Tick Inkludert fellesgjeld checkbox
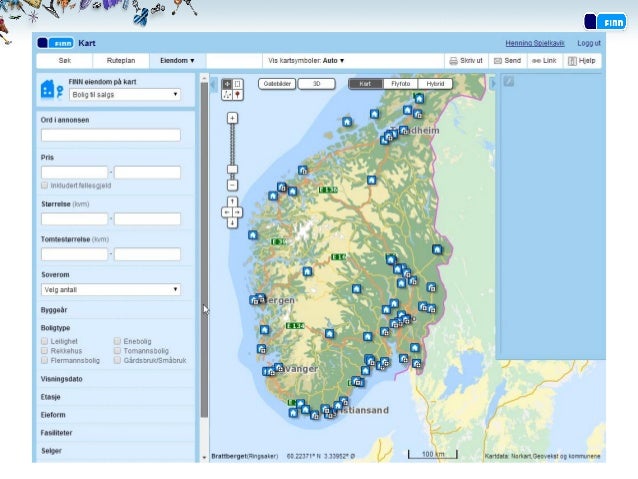 pos(44,185)
